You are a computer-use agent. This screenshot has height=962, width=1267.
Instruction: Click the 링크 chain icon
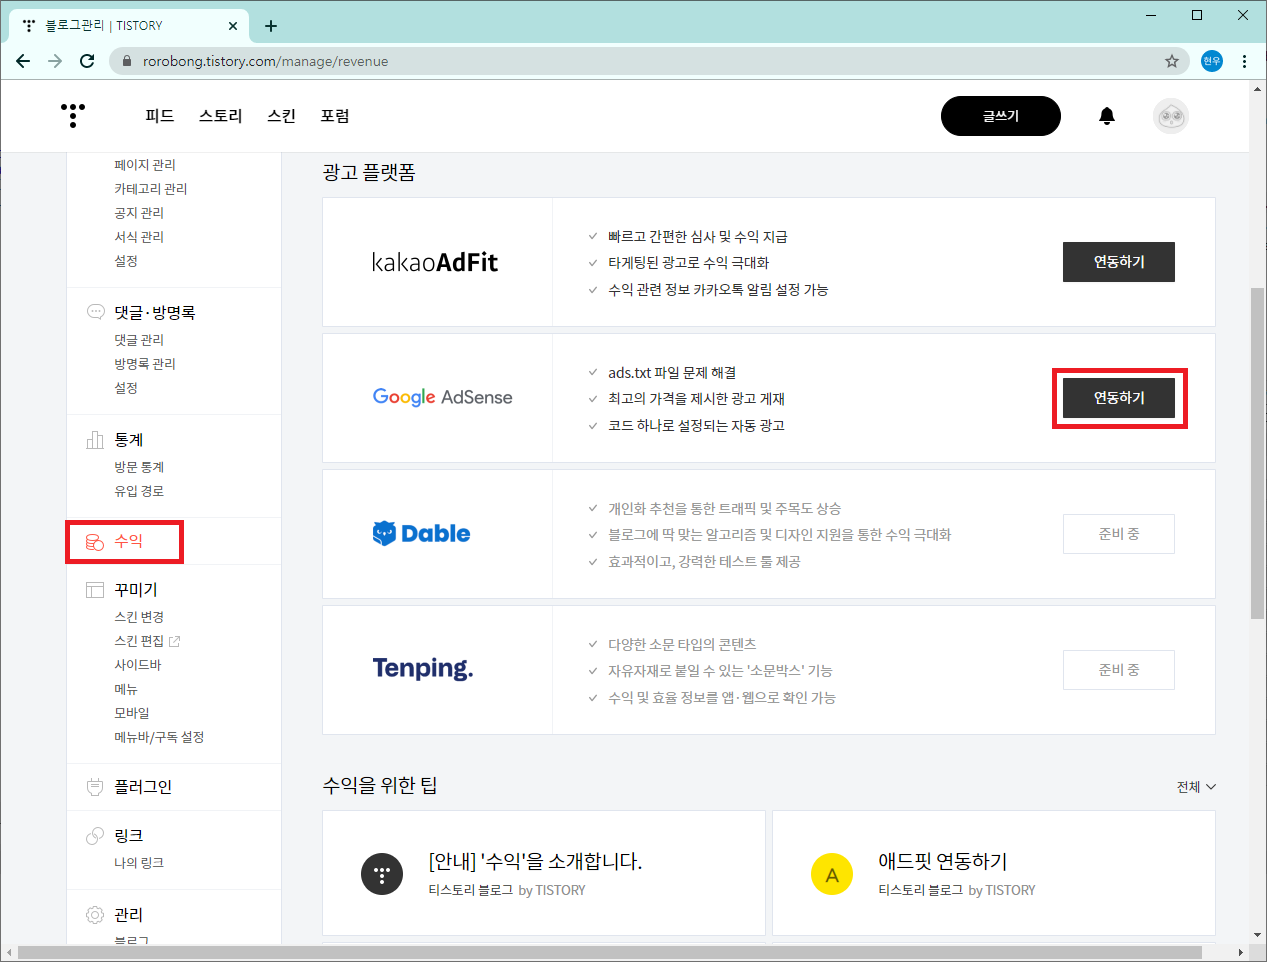pos(96,835)
